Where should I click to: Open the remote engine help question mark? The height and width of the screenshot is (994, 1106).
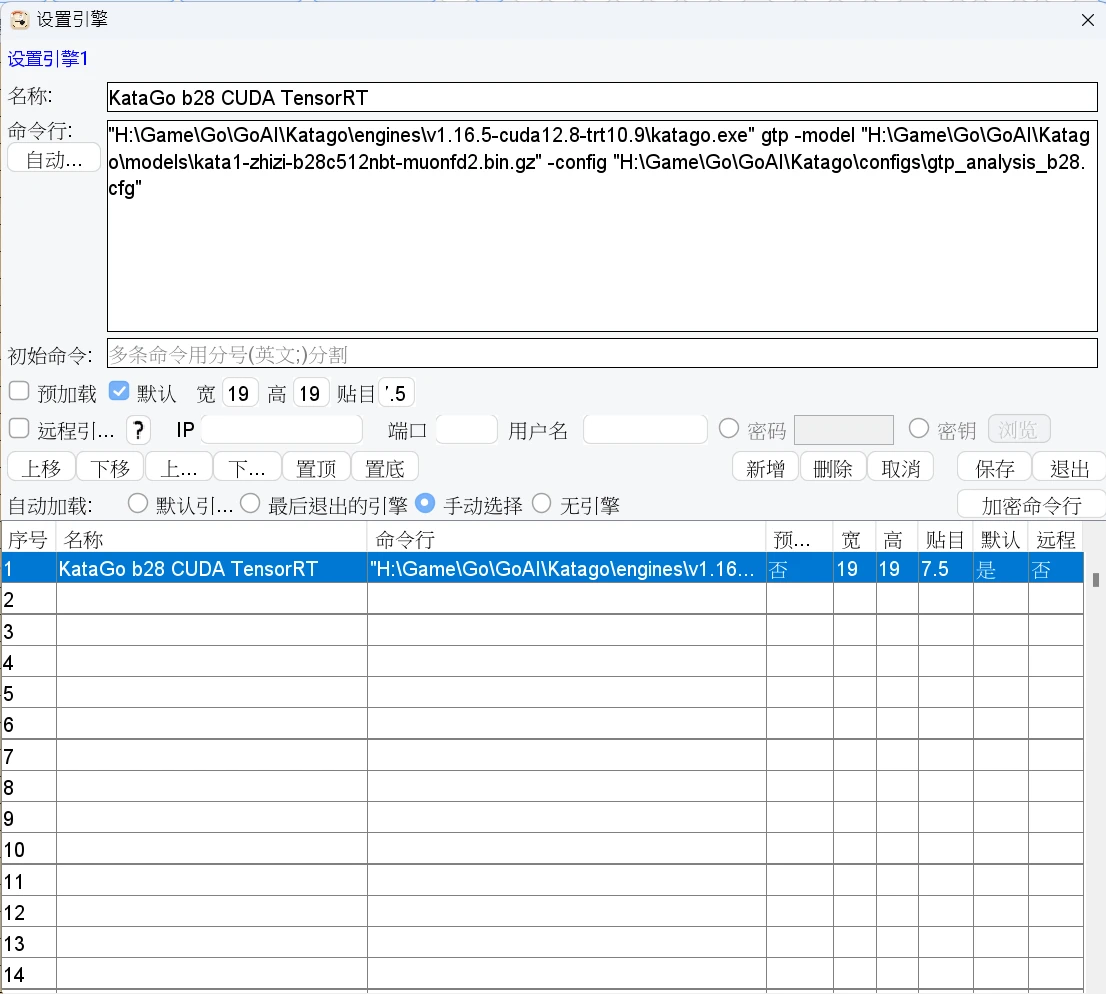pyautogui.click(x=138, y=430)
